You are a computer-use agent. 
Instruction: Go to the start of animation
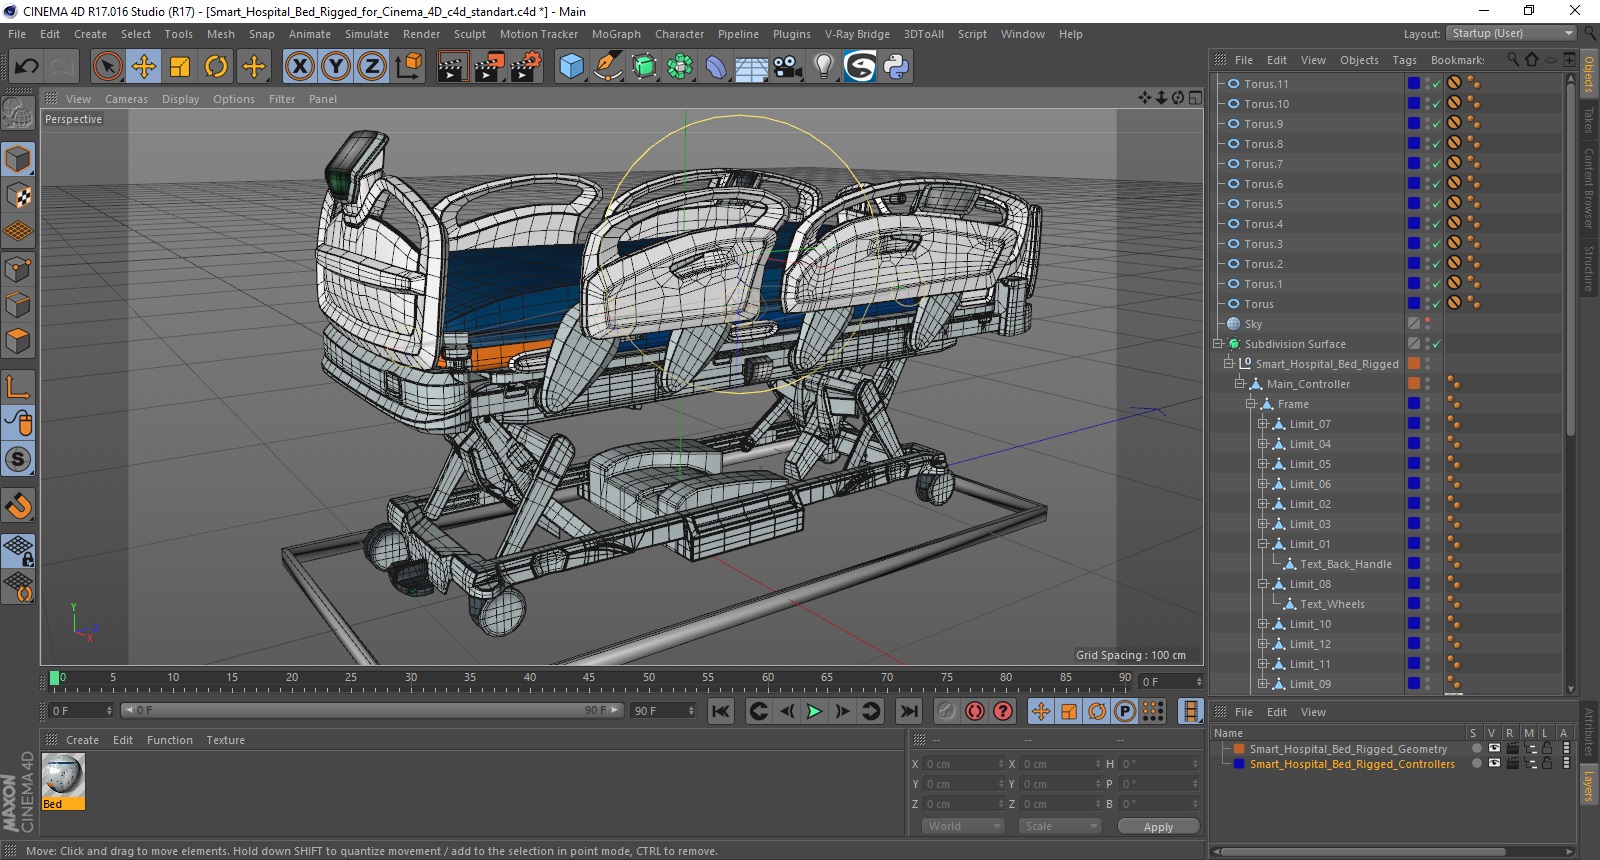point(720,711)
